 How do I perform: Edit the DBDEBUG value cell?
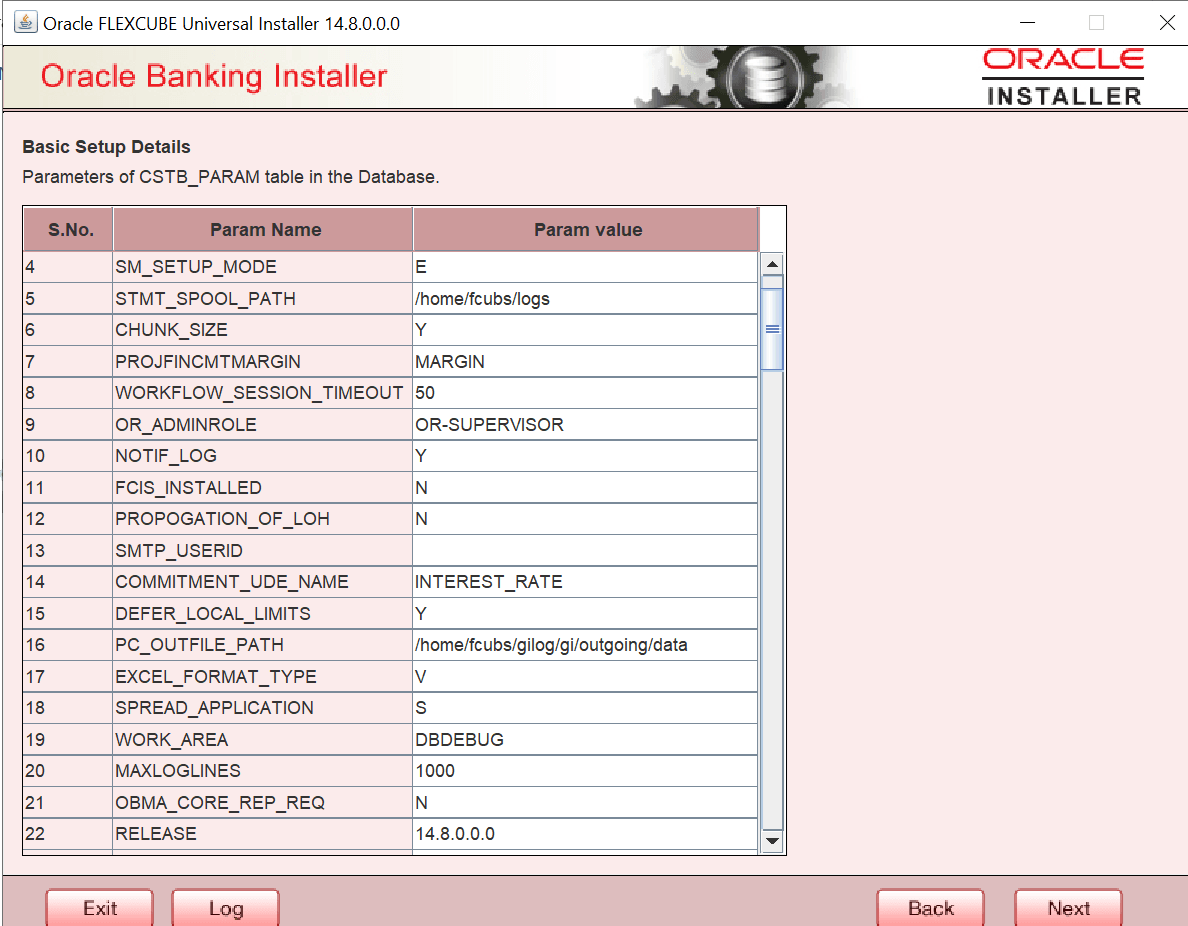(585, 739)
